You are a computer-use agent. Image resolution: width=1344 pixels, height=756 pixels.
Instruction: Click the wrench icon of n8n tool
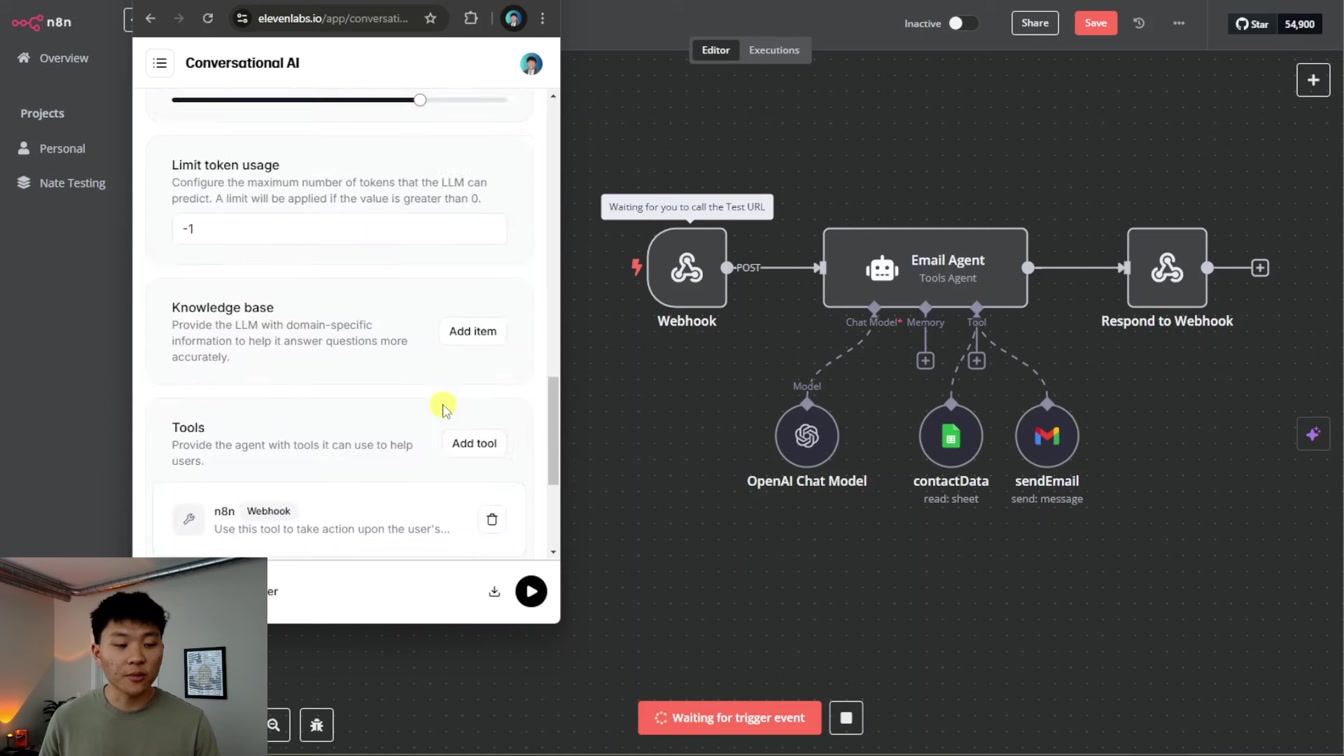188,519
